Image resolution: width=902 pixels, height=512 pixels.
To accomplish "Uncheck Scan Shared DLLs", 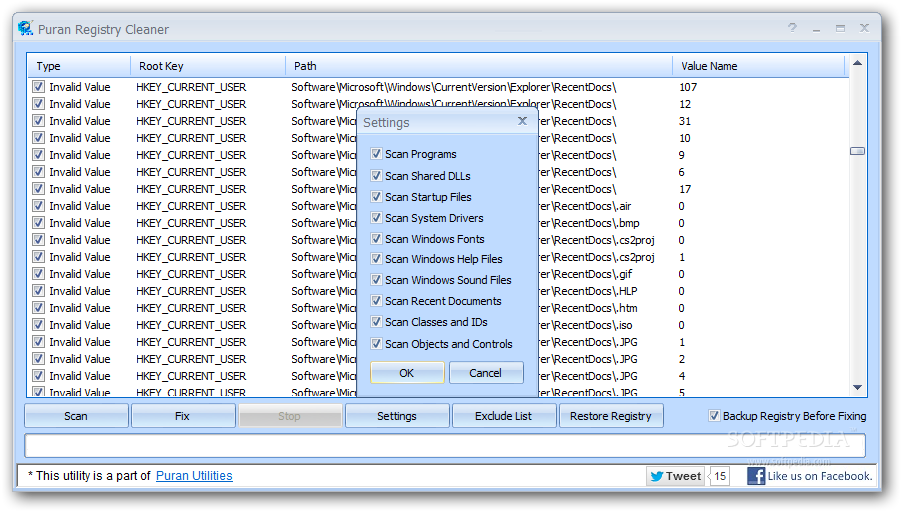I will pos(376,175).
